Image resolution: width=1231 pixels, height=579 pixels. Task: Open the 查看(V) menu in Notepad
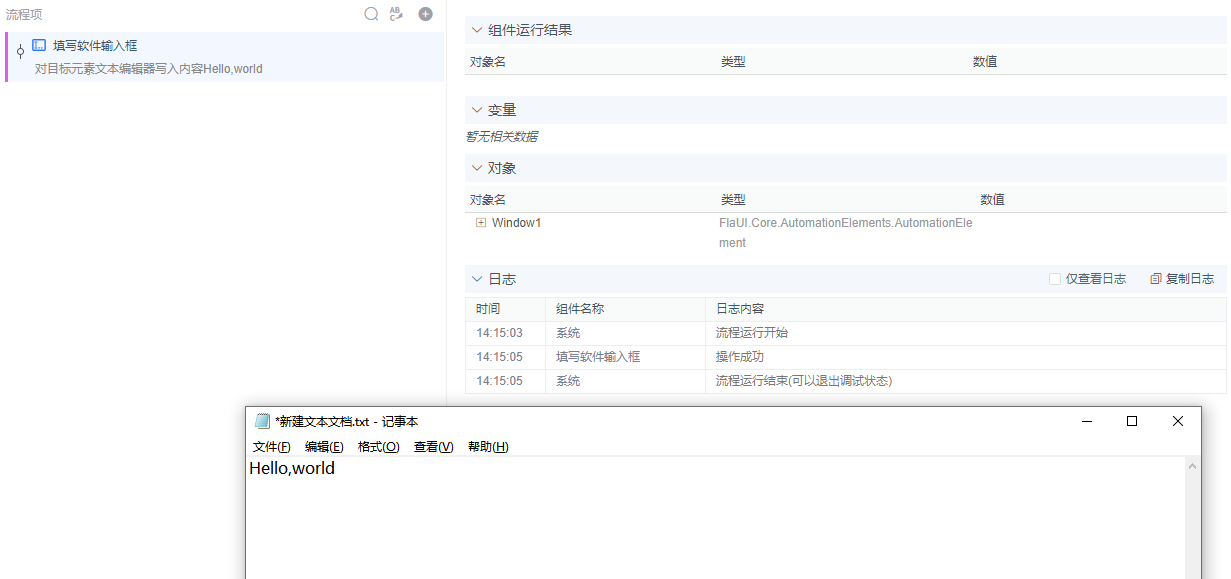[x=432, y=446]
